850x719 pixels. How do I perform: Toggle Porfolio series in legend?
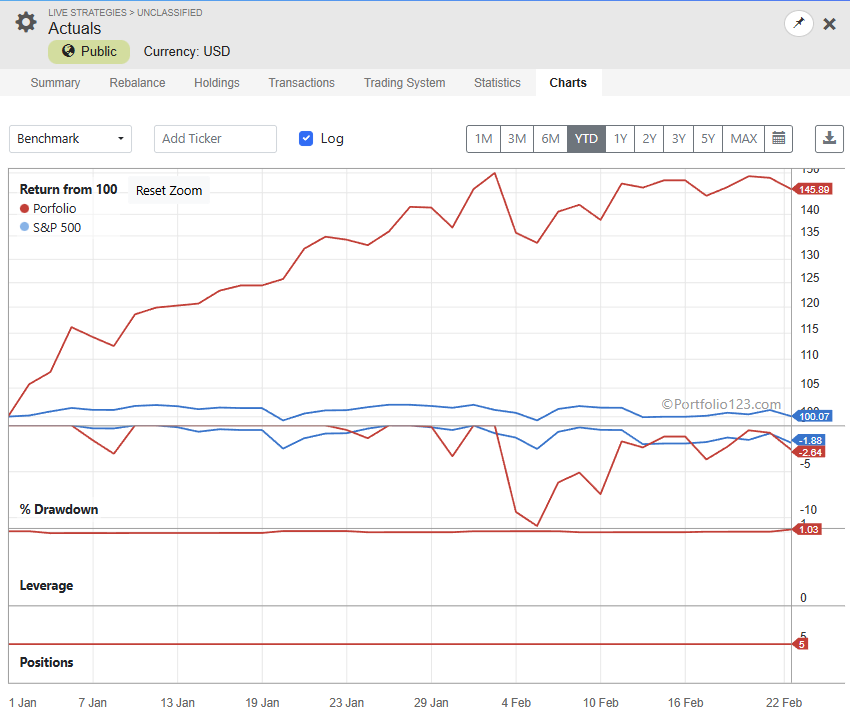click(54, 209)
